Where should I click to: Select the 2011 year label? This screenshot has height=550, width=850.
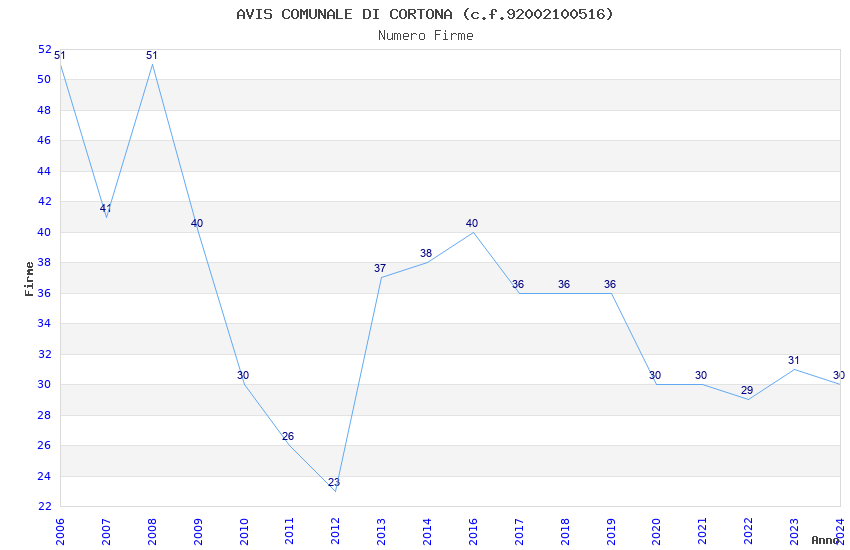289,531
